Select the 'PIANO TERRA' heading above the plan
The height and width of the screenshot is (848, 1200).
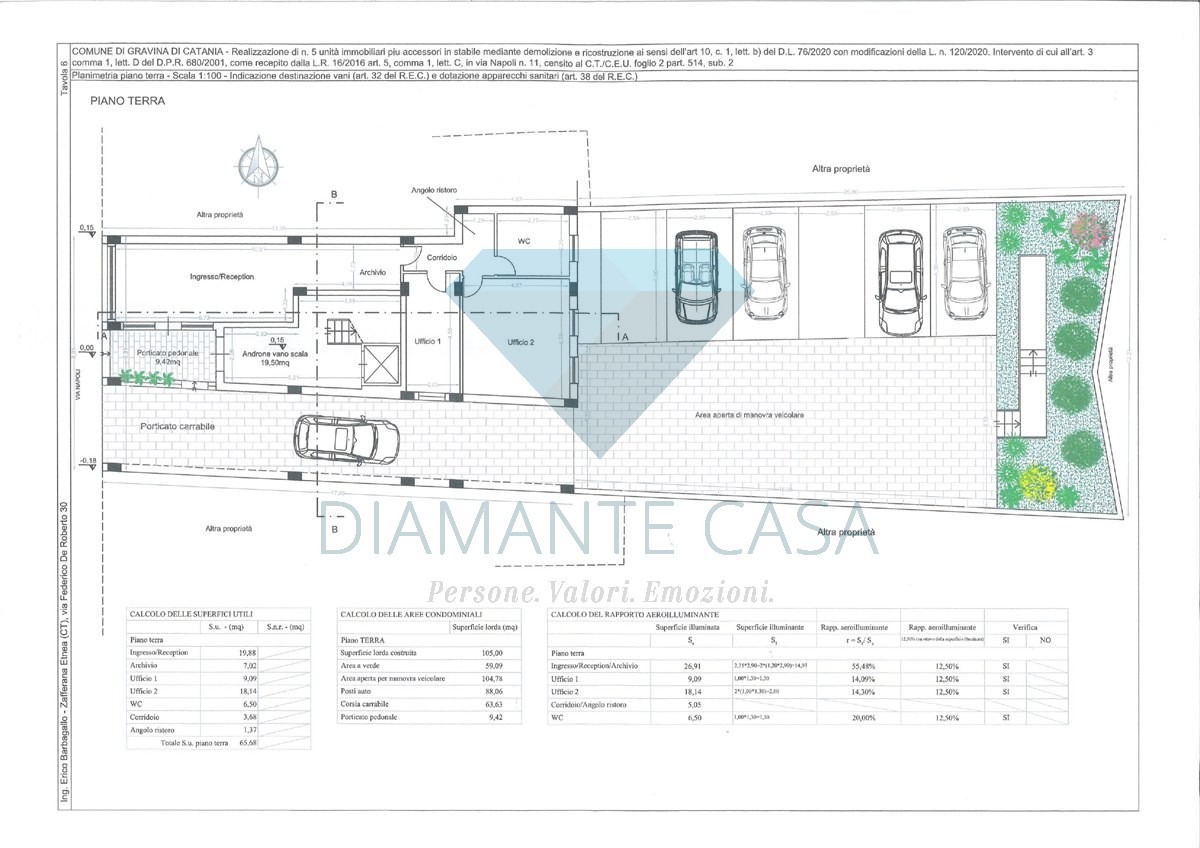(127, 102)
